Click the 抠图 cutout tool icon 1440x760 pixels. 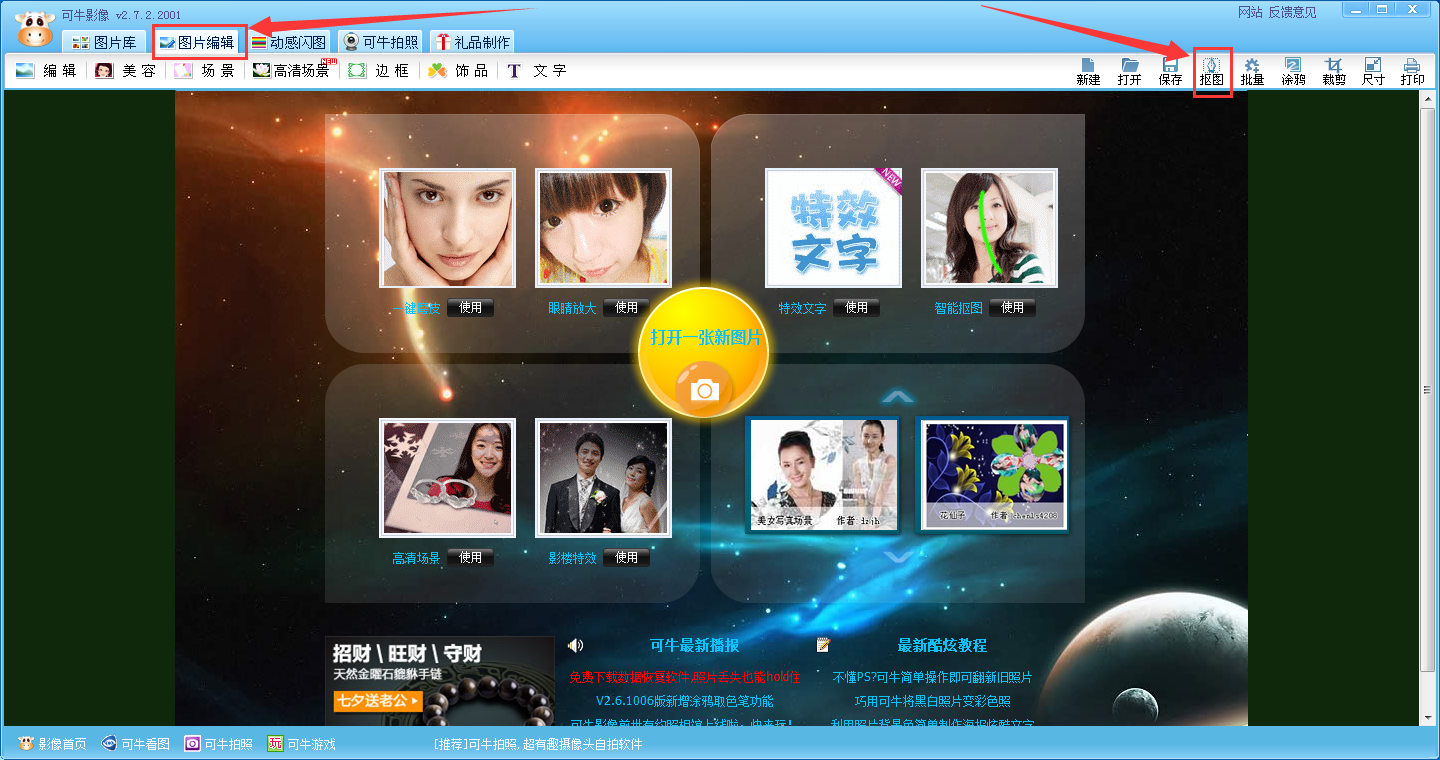pos(1211,71)
